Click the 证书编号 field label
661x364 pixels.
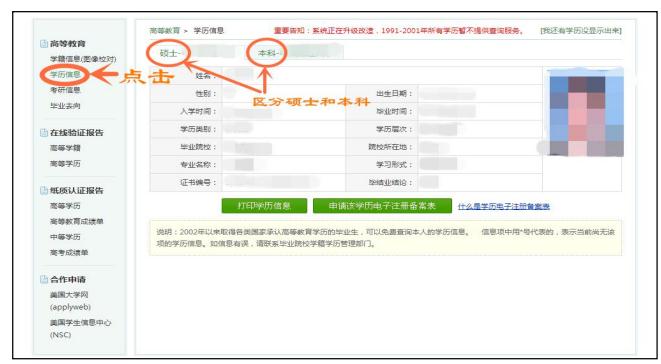198,183
